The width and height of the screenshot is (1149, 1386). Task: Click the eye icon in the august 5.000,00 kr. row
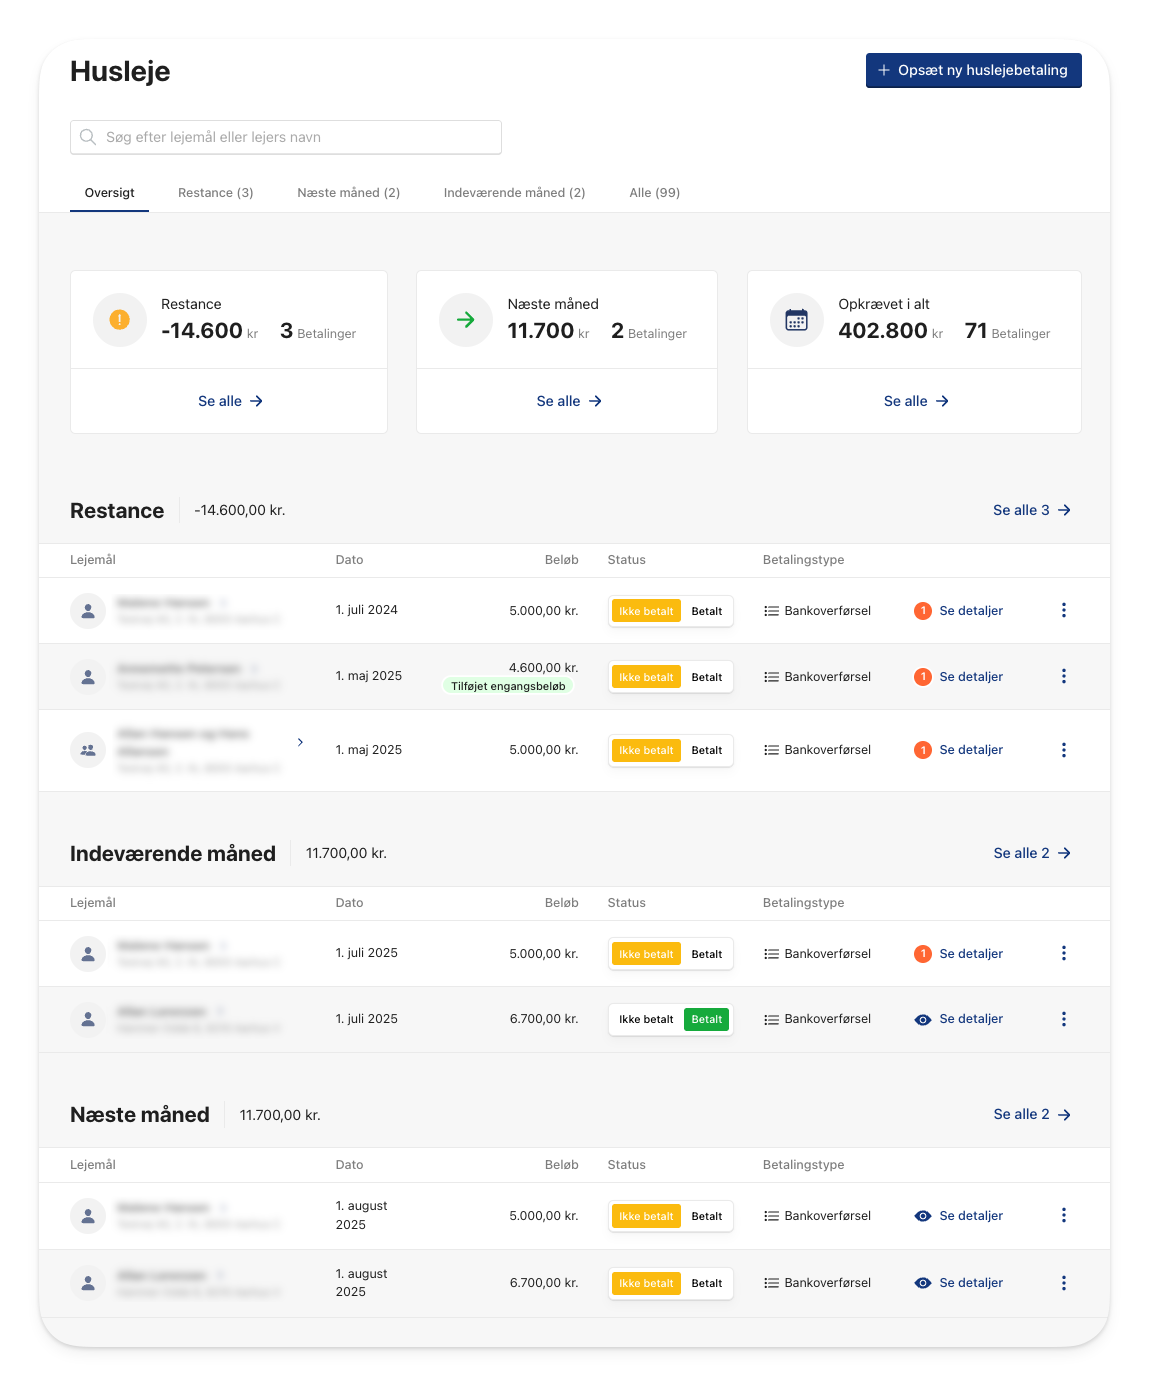[x=923, y=1216]
